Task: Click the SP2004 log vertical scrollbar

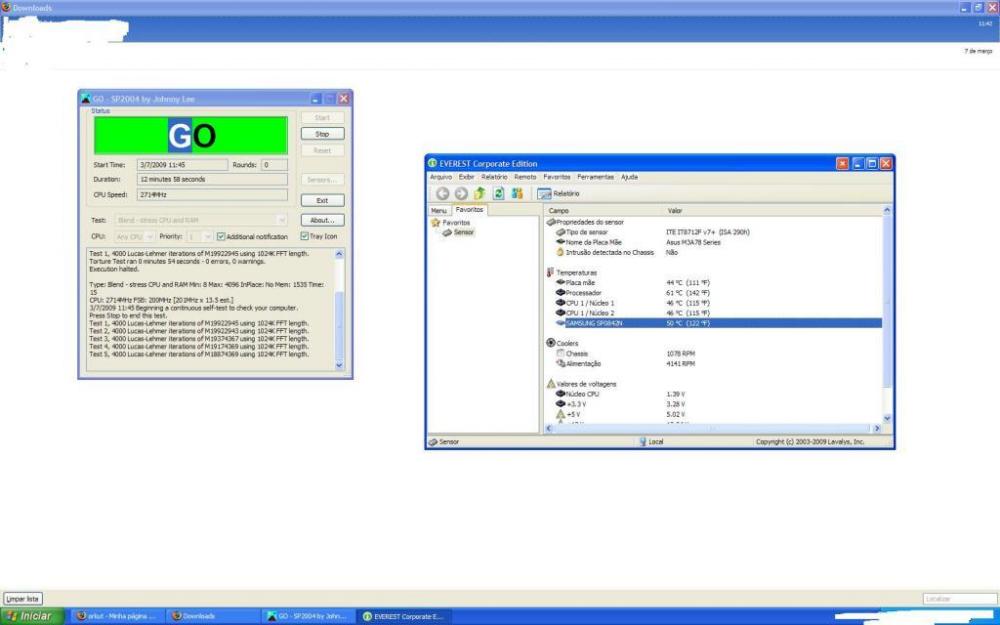Action: point(338,310)
